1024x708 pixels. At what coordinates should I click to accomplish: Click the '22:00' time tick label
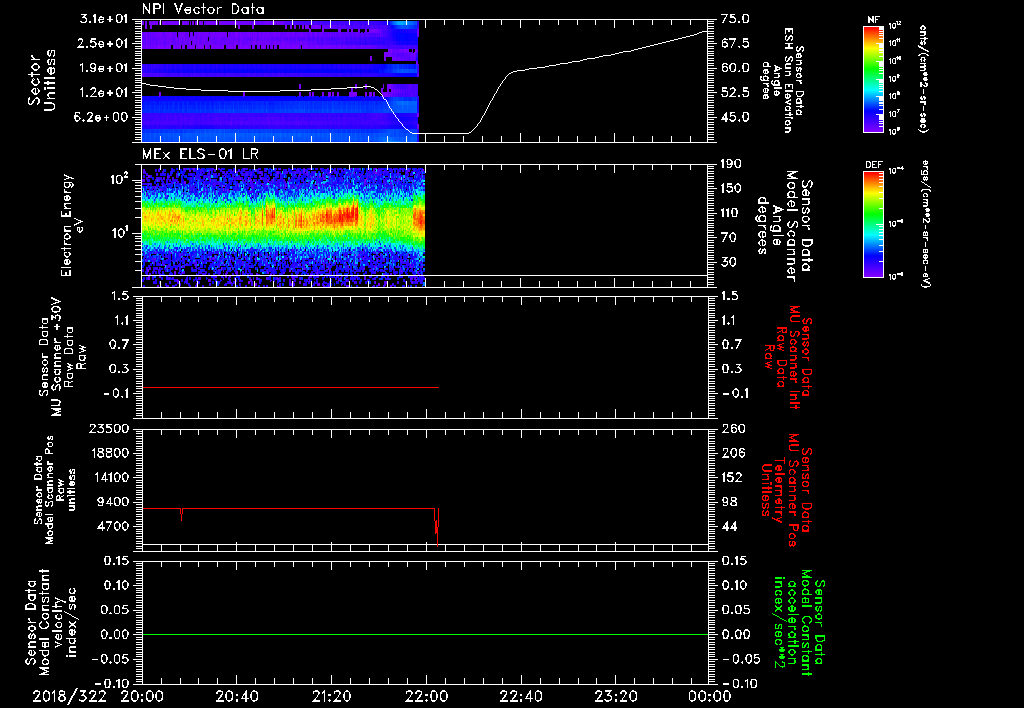pyautogui.click(x=426, y=696)
